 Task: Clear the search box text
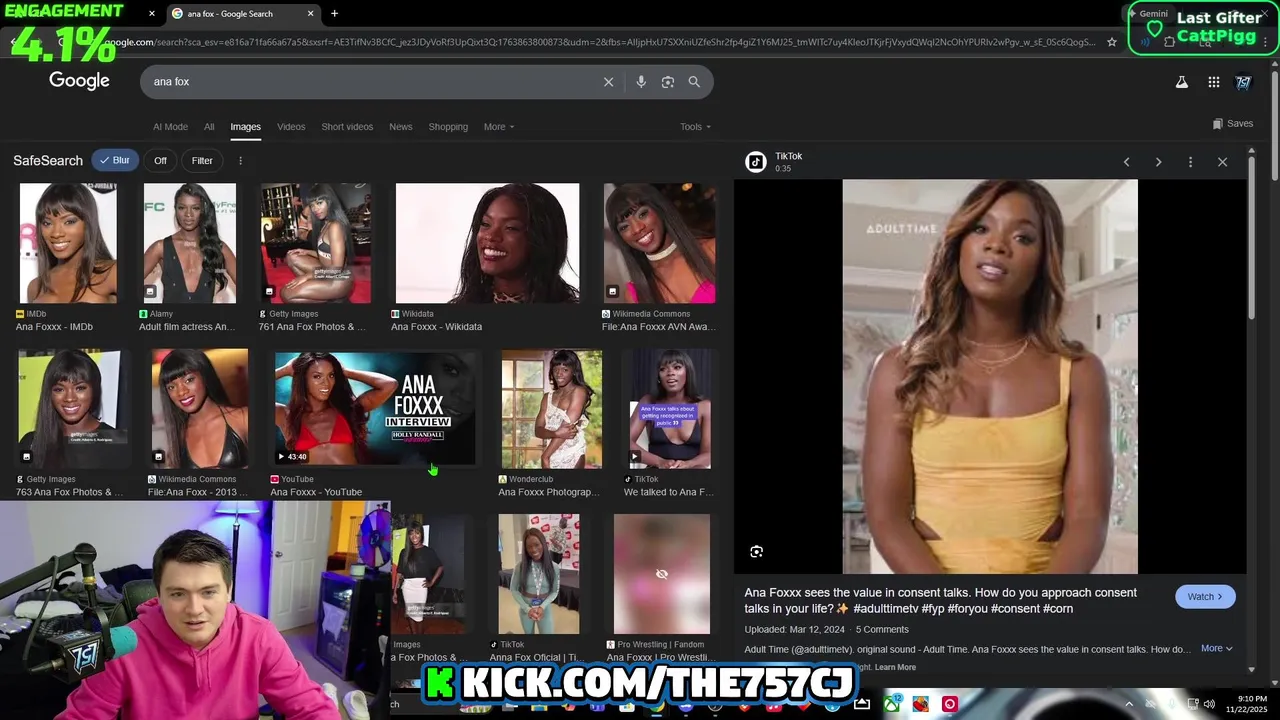coord(608,82)
